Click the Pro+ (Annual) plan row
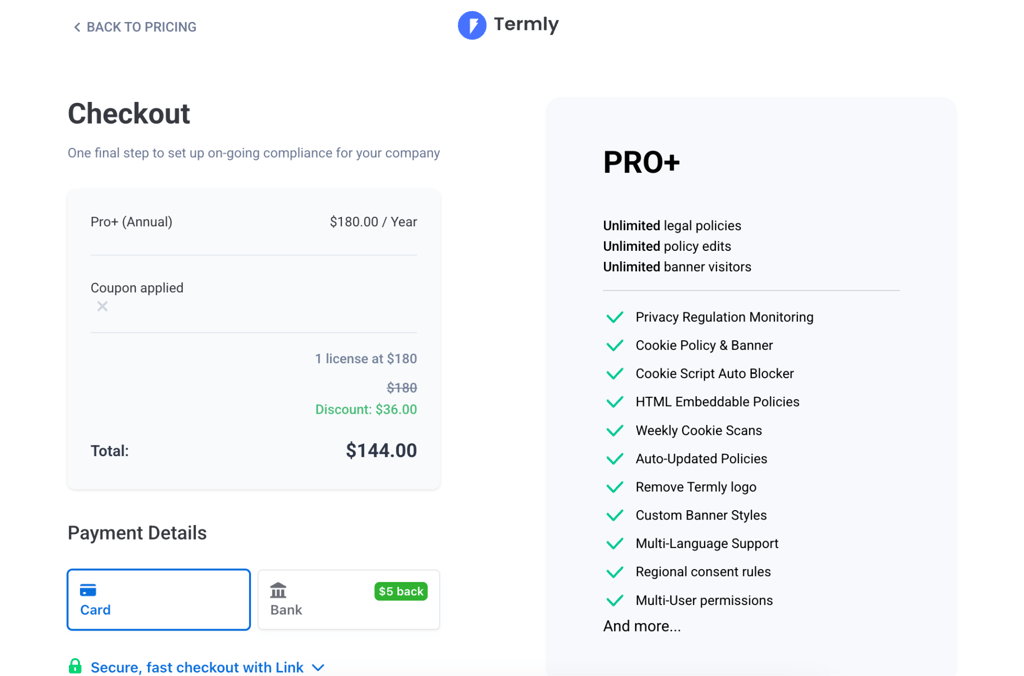This screenshot has width=1024, height=676. pyautogui.click(x=253, y=222)
